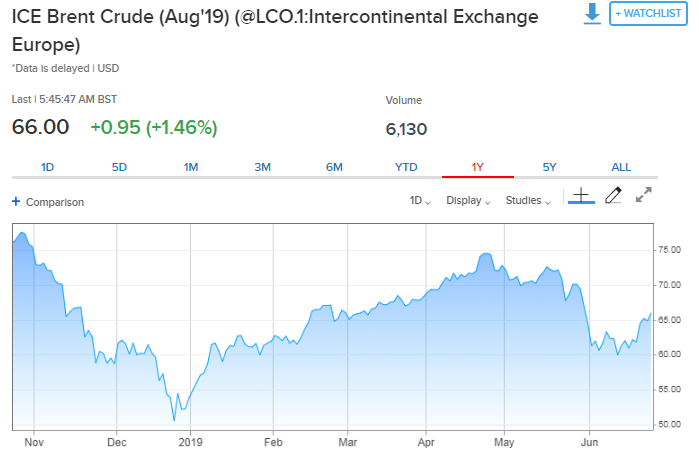
Task: Switch to the 1D range tab
Action: click(x=47, y=167)
